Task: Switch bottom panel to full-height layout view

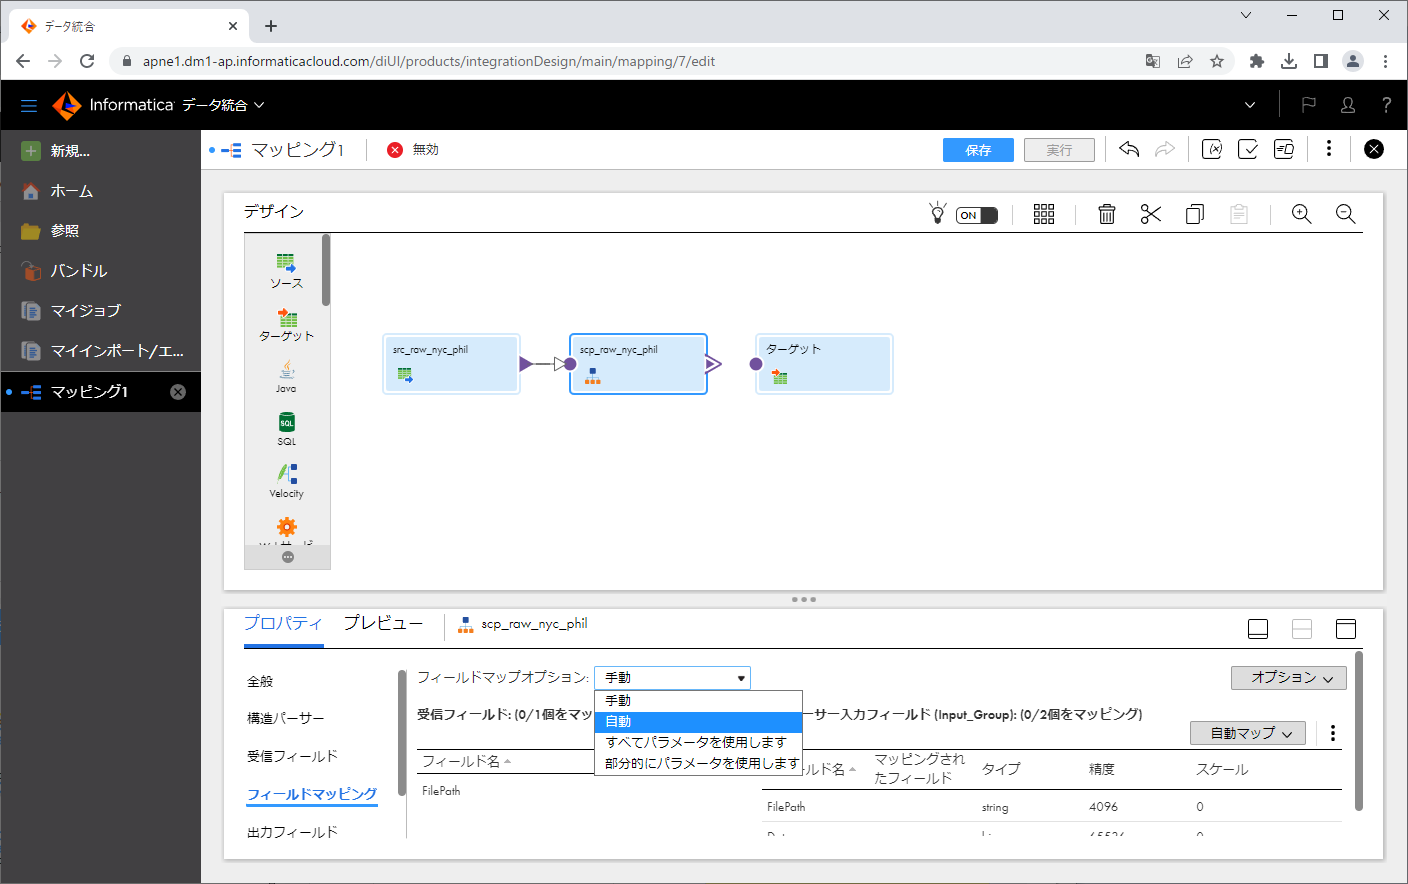Action: pos(1345,628)
